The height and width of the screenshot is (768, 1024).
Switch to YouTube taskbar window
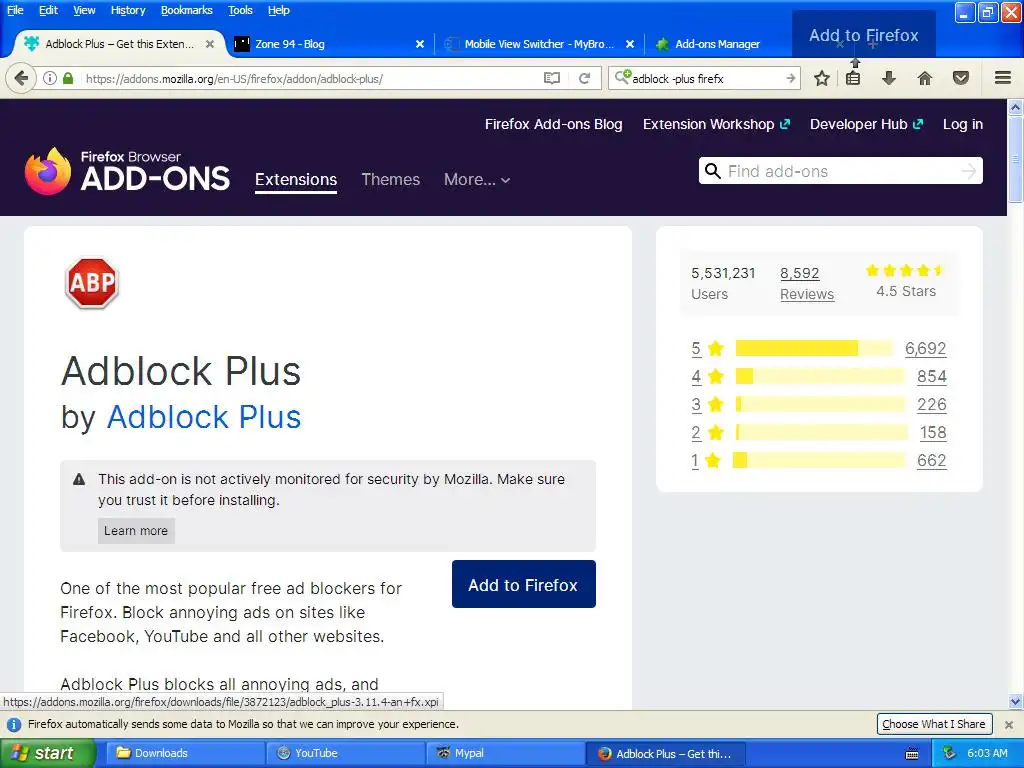[x=346, y=753]
